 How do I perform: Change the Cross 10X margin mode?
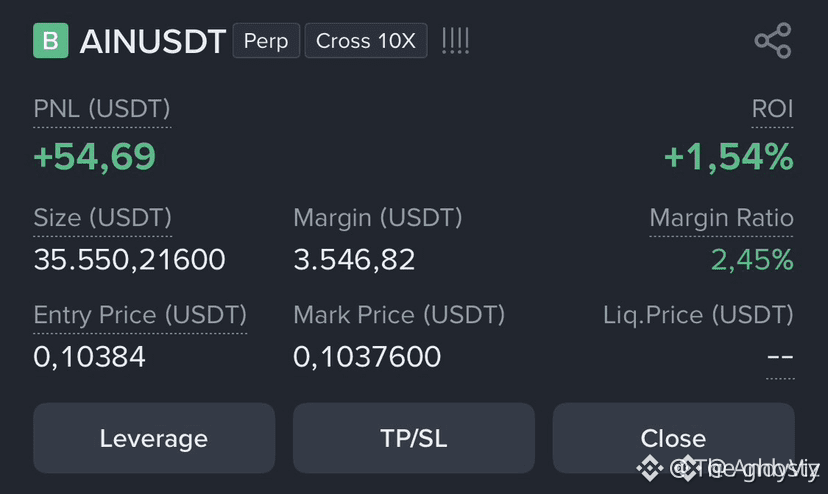point(366,41)
